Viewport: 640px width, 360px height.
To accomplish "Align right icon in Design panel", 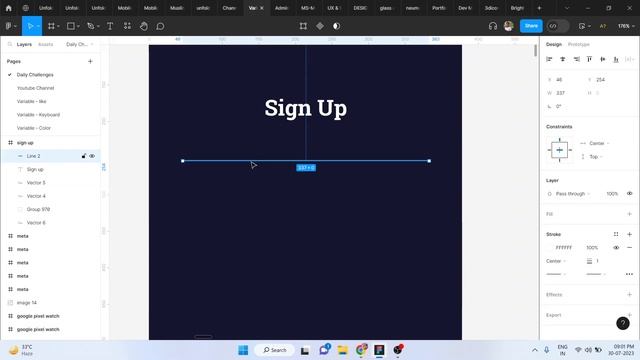I will 576,59.
